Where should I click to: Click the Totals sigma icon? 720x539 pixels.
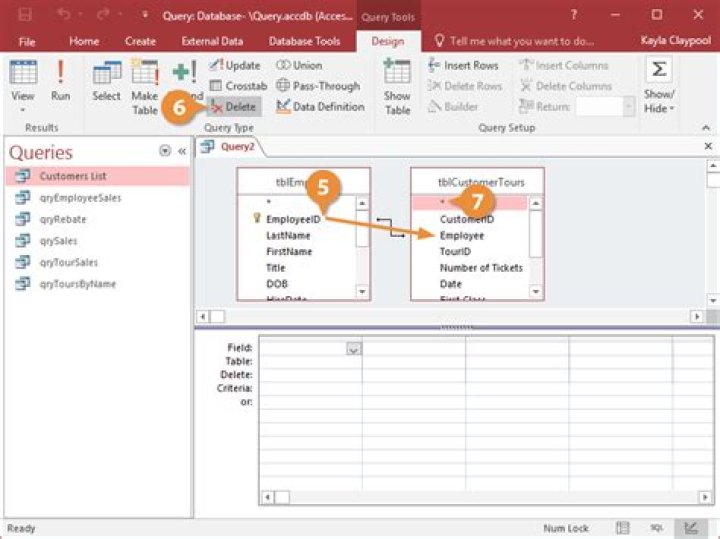tap(659, 69)
